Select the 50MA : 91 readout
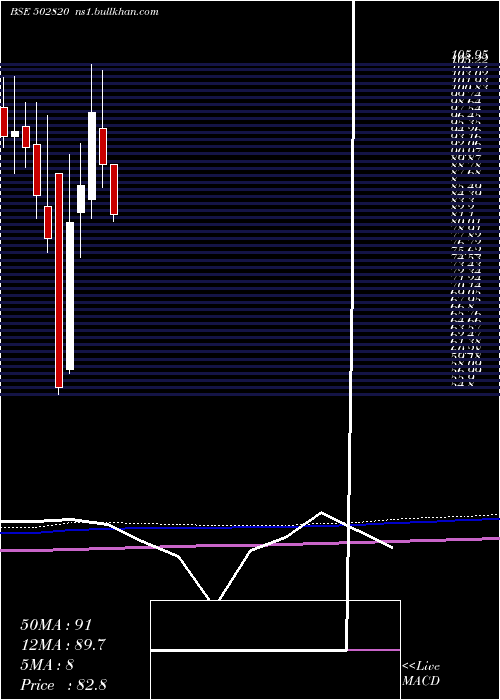The image size is (500, 700). click(x=56, y=625)
